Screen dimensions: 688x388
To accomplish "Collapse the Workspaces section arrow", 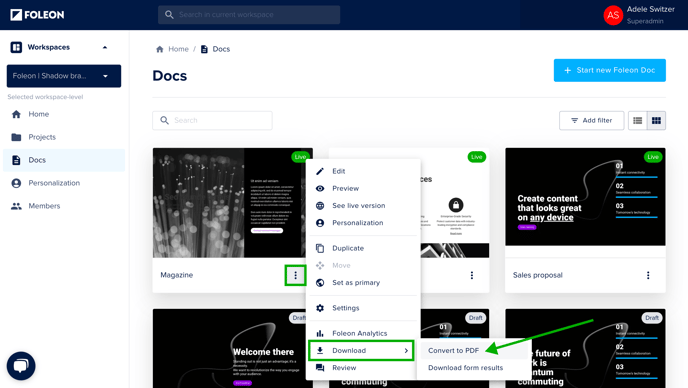I will click(105, 47).
